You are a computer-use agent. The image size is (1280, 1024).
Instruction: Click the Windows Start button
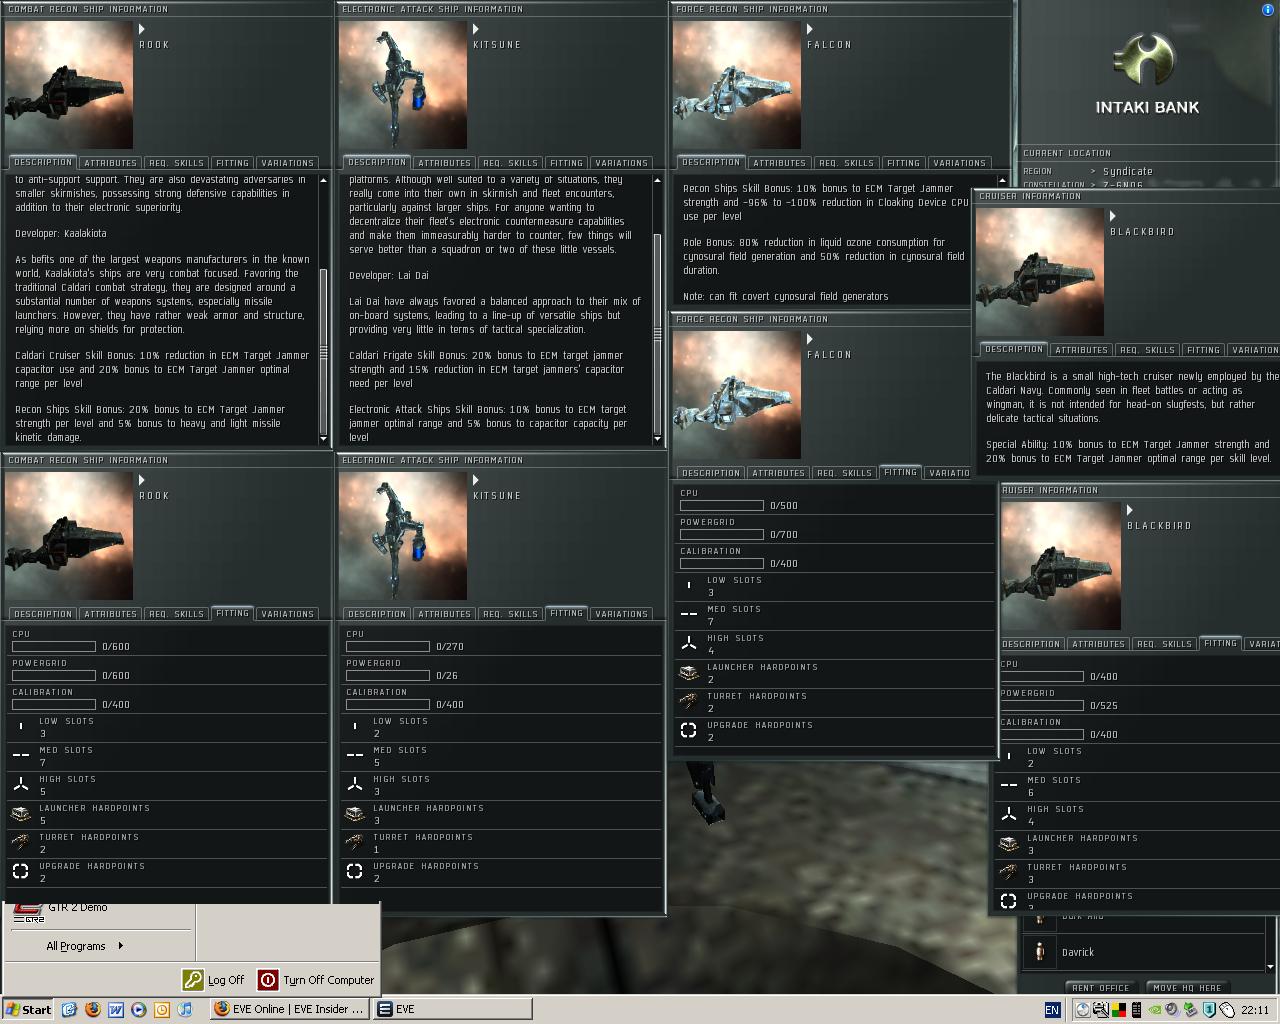28,1010
